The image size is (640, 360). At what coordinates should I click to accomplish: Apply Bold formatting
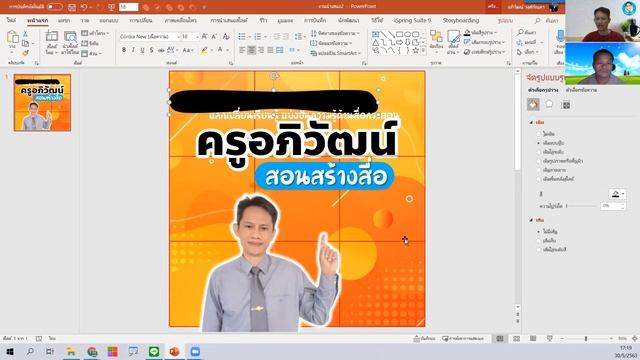pos(124,50)
